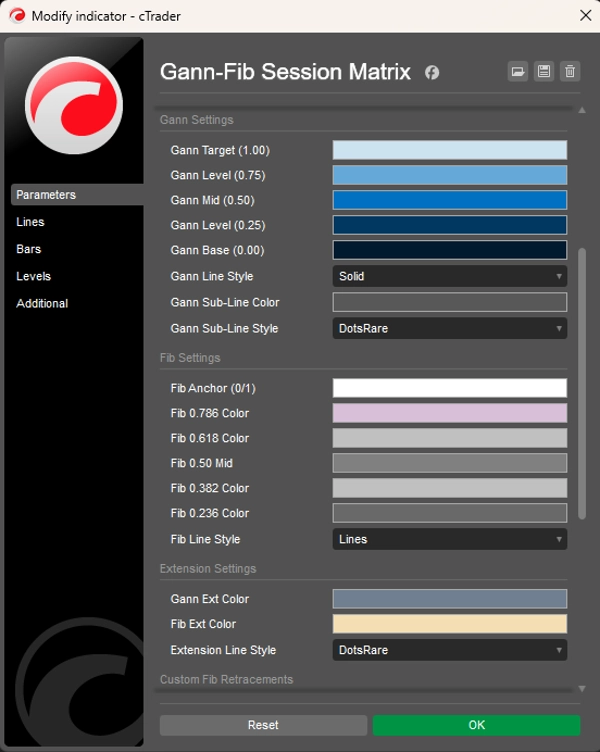Pick the Gann Mid (0.50) color swatch
The width and height of the screenshot is (600, 752).
coord(449,200)
